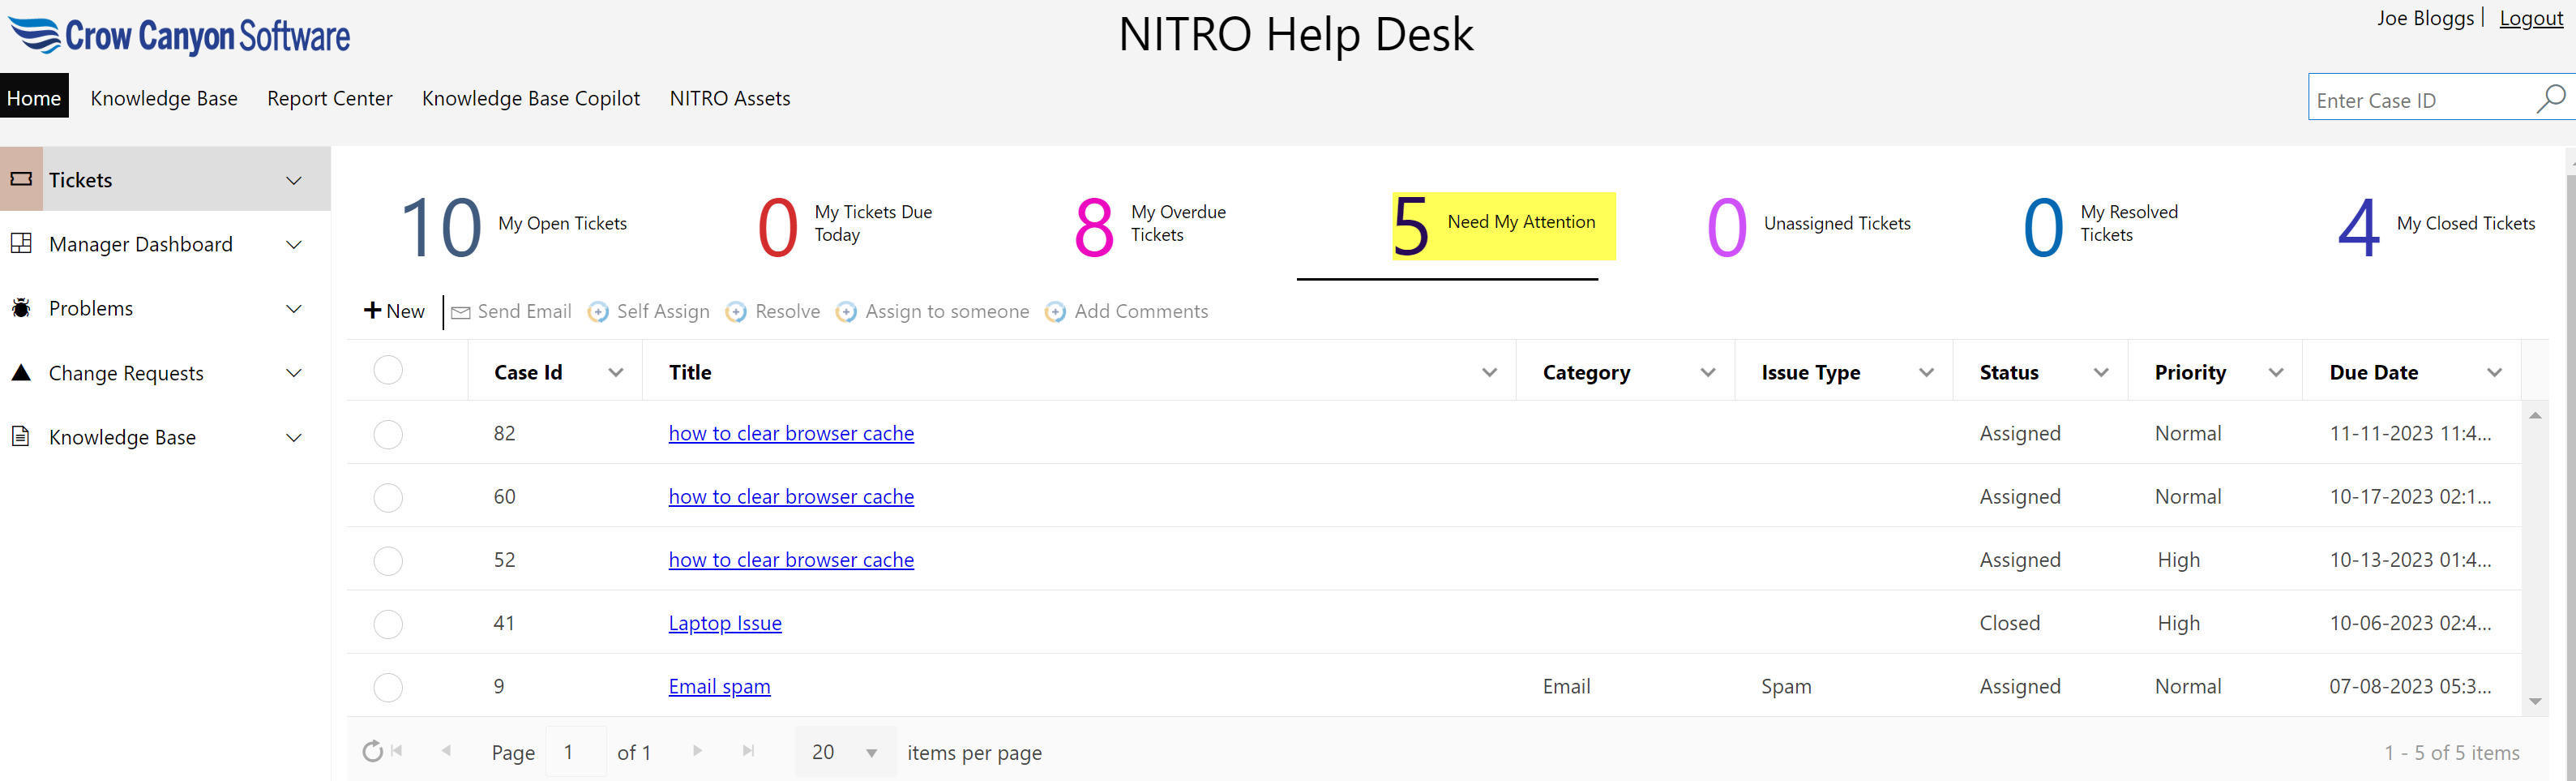The width and height of the screenshot is (2576, 781).
Task: Select the row checkbox for case 82
Action: (388, 434)
